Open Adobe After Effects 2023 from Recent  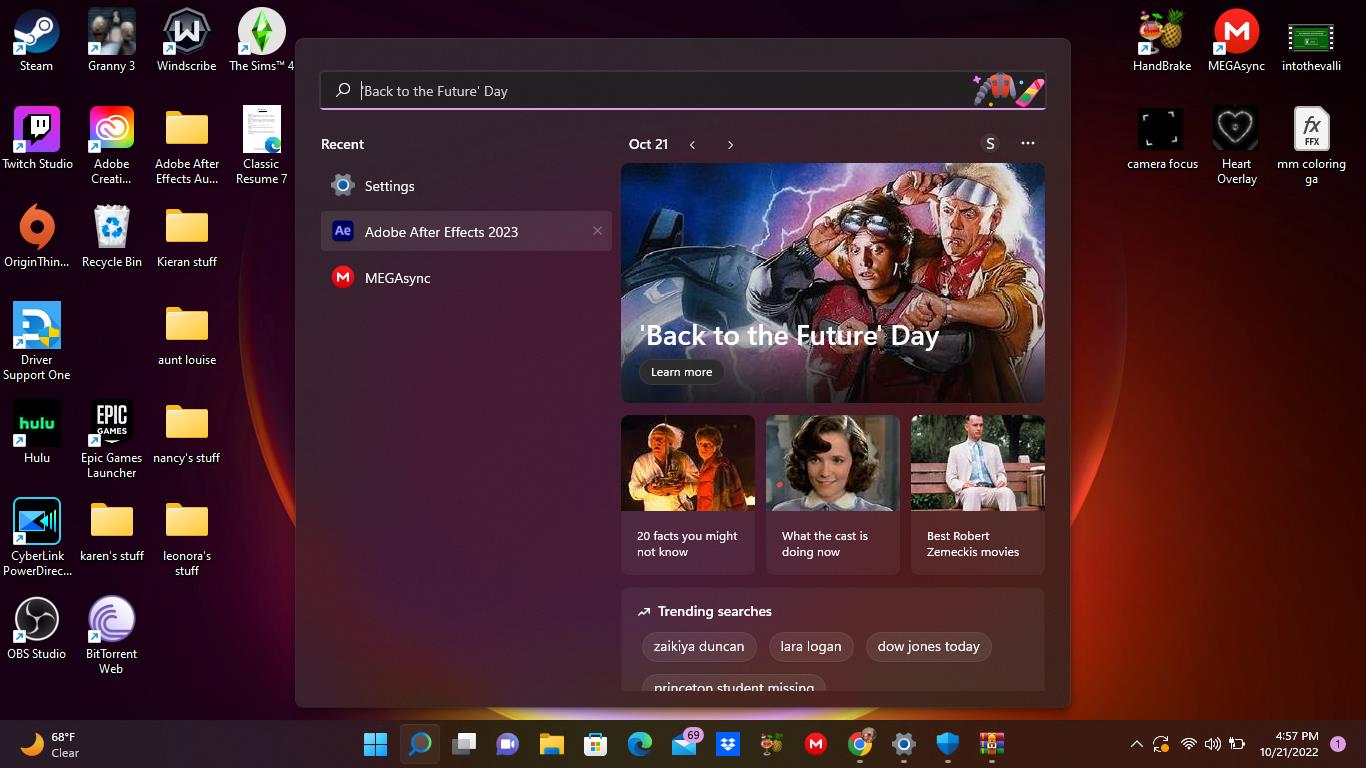(x=441, y=232)
